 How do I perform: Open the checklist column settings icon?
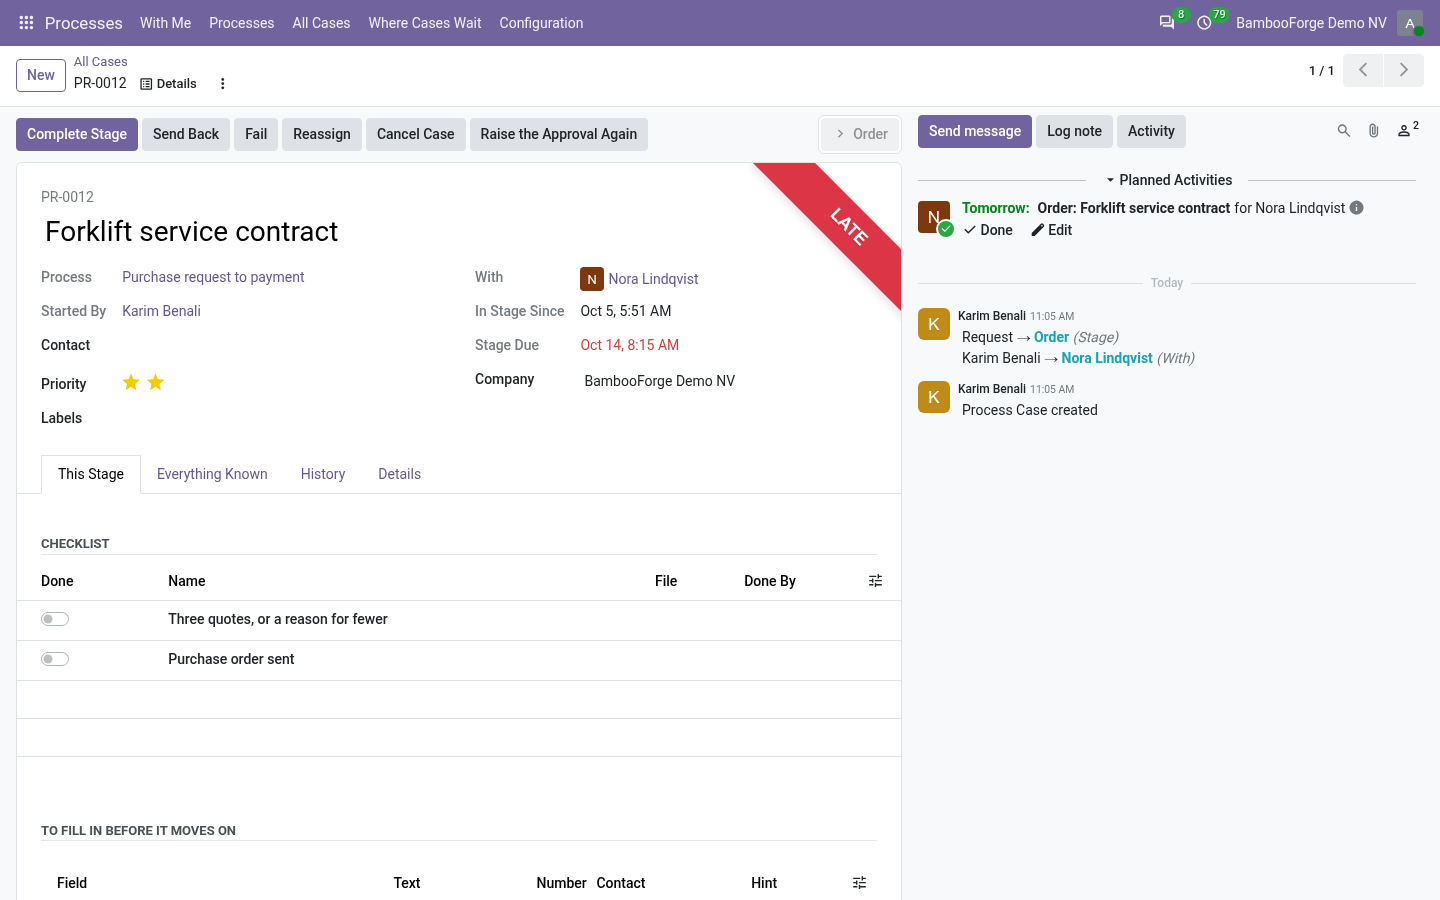(x=876, y=581)
